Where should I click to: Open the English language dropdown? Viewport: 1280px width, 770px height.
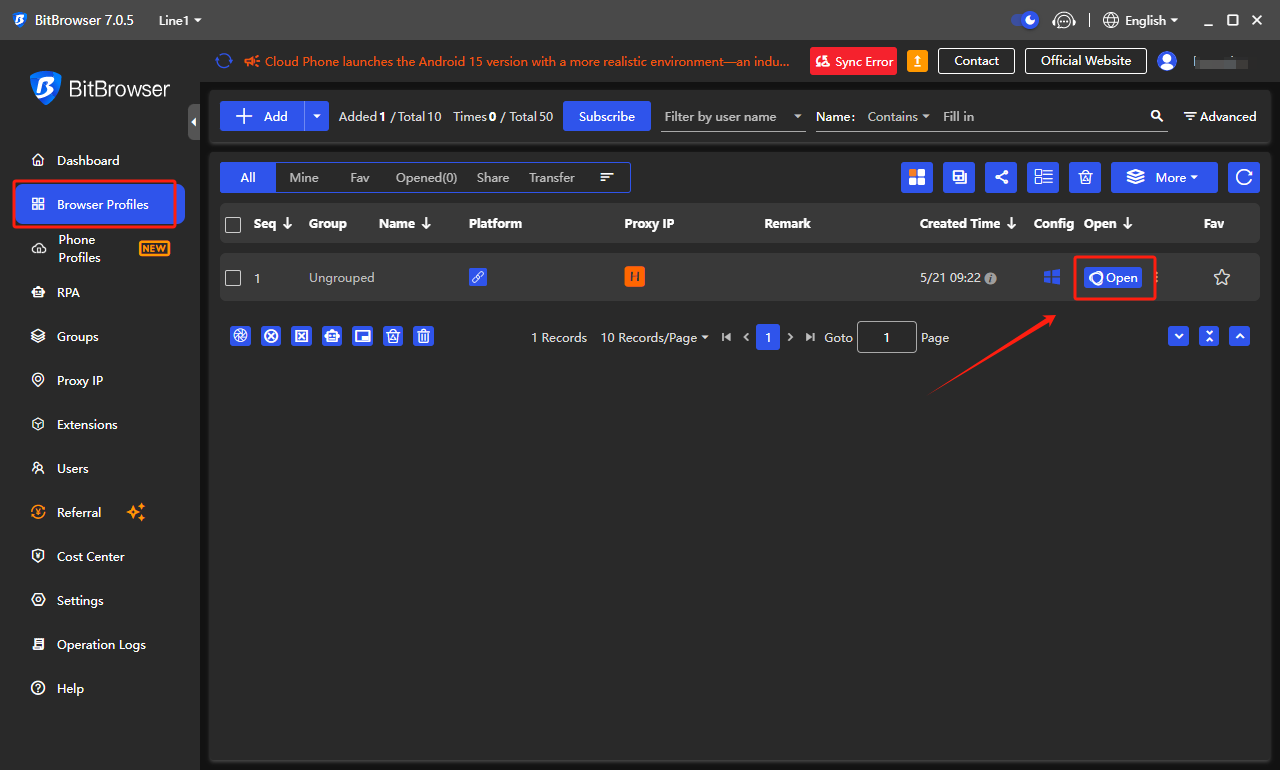1140,20
